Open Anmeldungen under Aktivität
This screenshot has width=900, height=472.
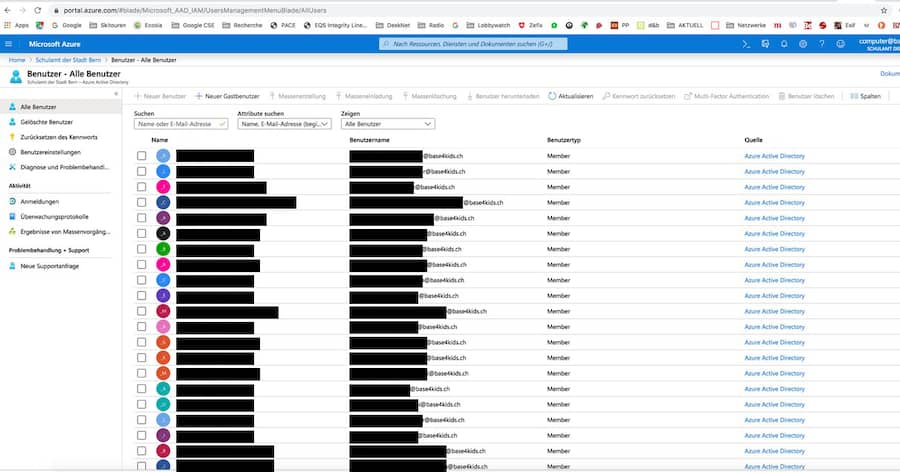40,202
